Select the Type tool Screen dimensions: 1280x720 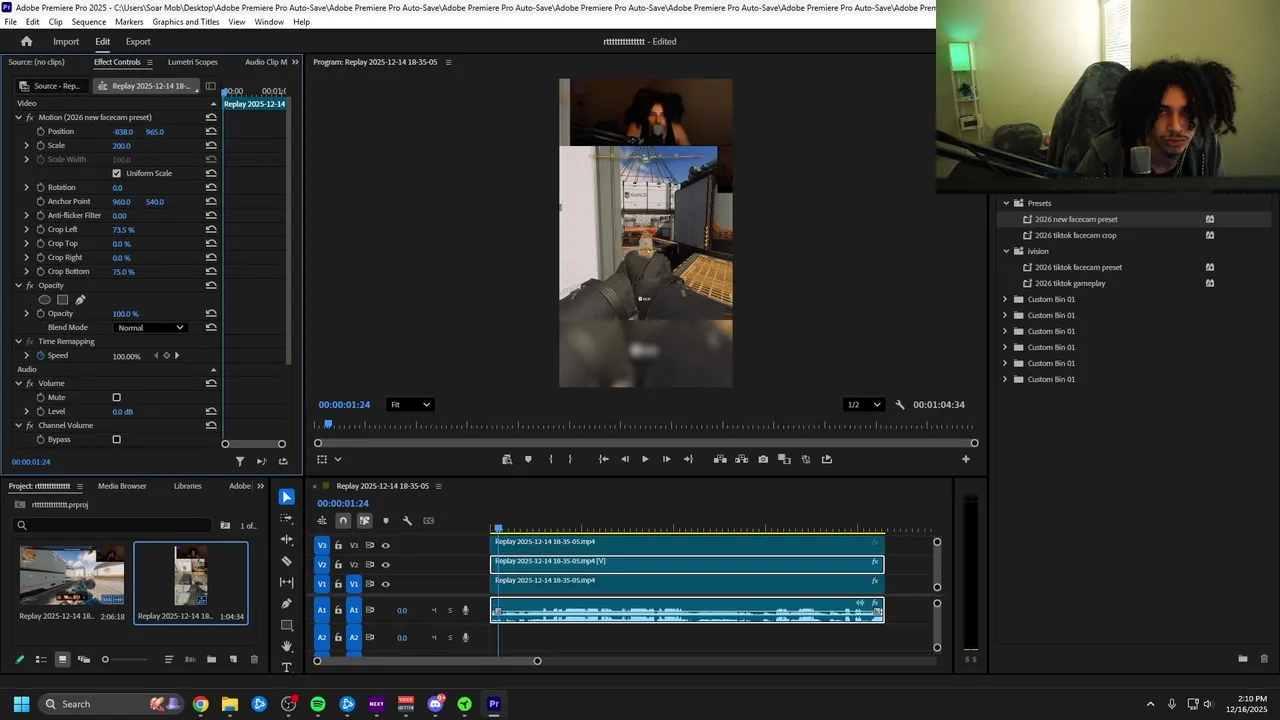tap(287, 667)
